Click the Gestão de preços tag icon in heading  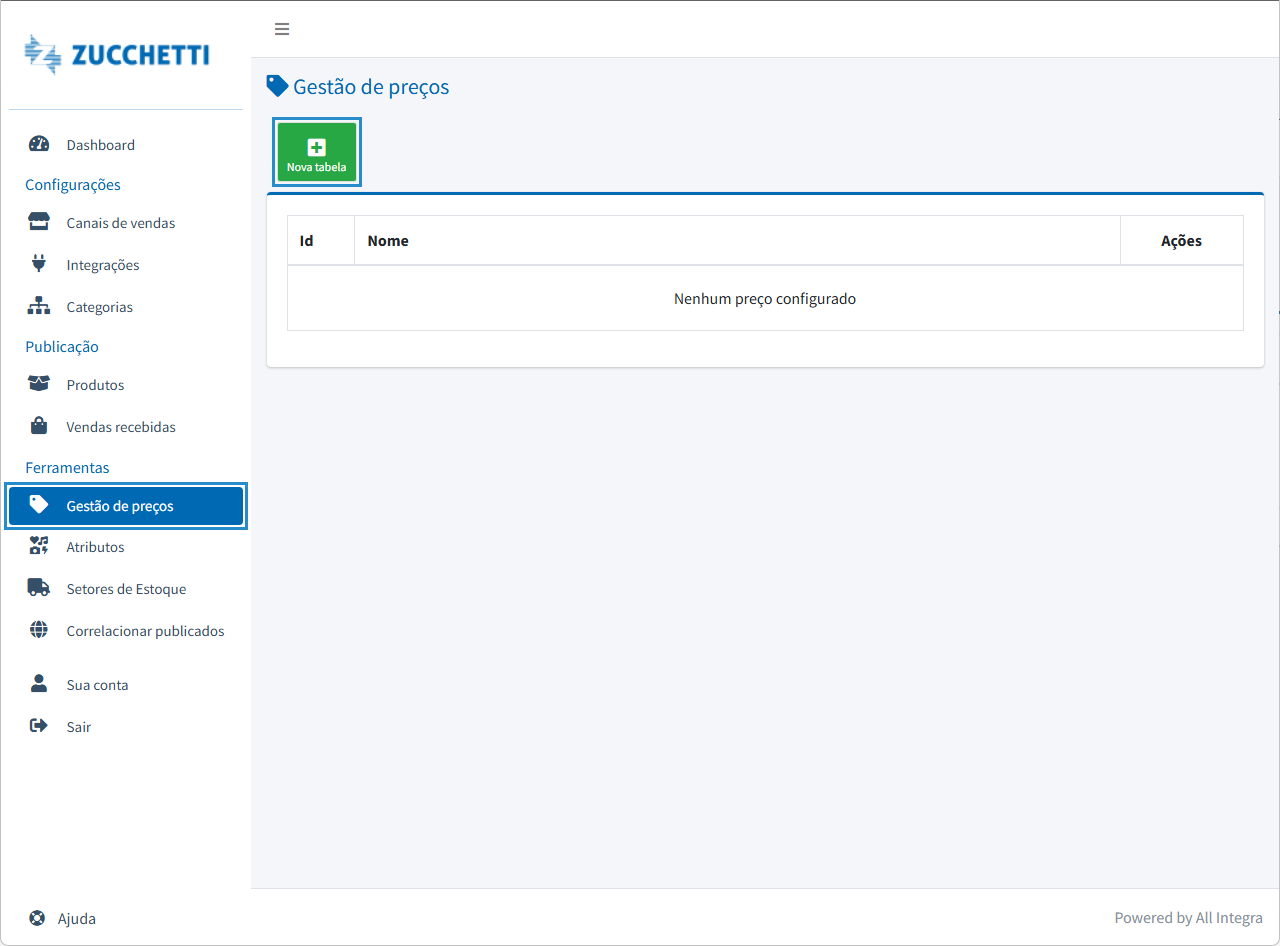(277, 86)
